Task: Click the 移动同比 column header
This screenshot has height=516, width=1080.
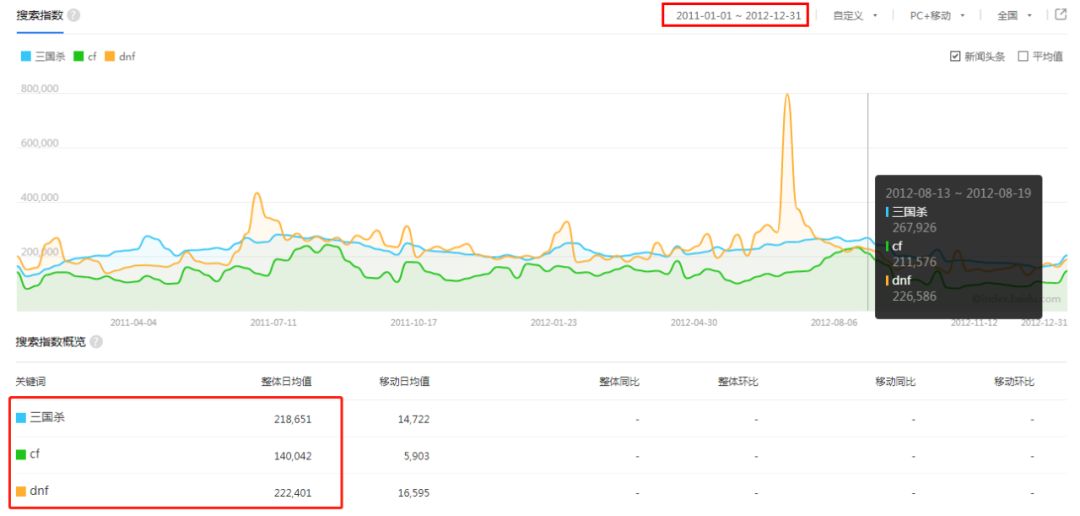Action: (x=895, y=382)
